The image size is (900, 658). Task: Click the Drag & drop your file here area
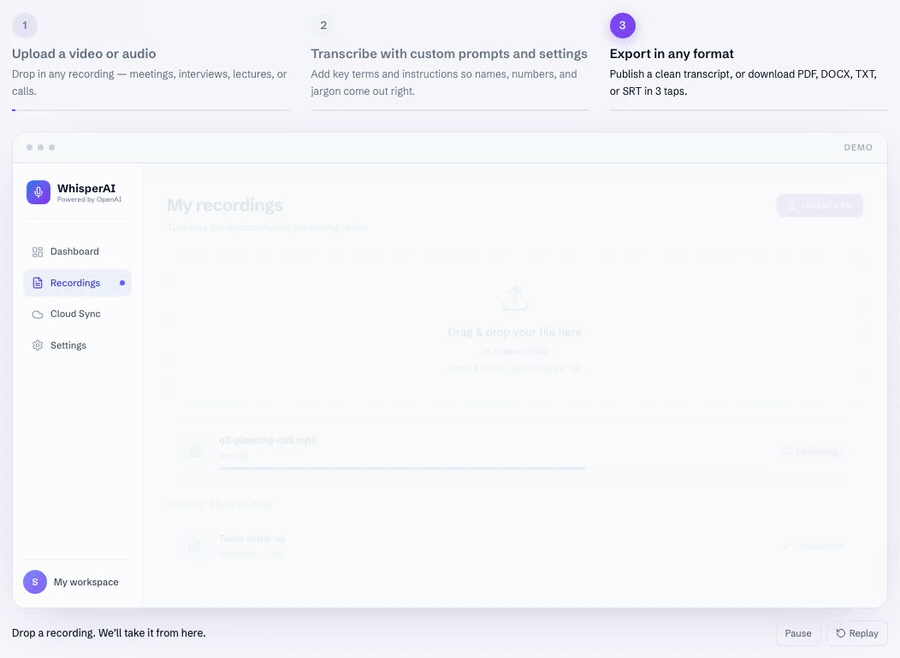click(515, 332)
